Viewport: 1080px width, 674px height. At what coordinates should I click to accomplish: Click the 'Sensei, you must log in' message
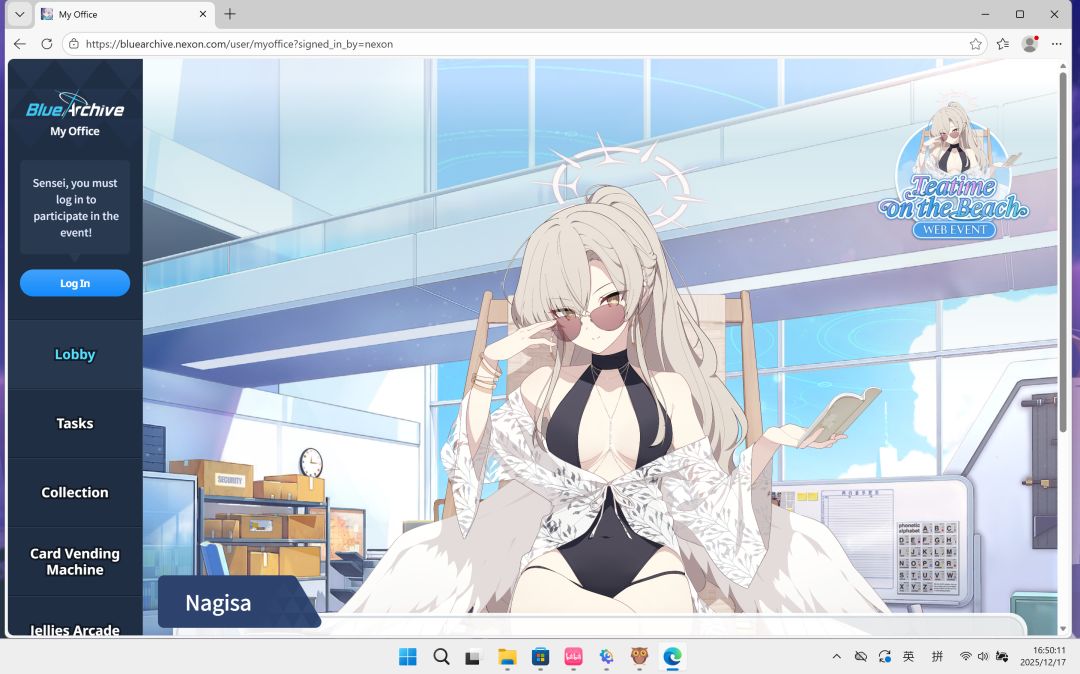75,208
